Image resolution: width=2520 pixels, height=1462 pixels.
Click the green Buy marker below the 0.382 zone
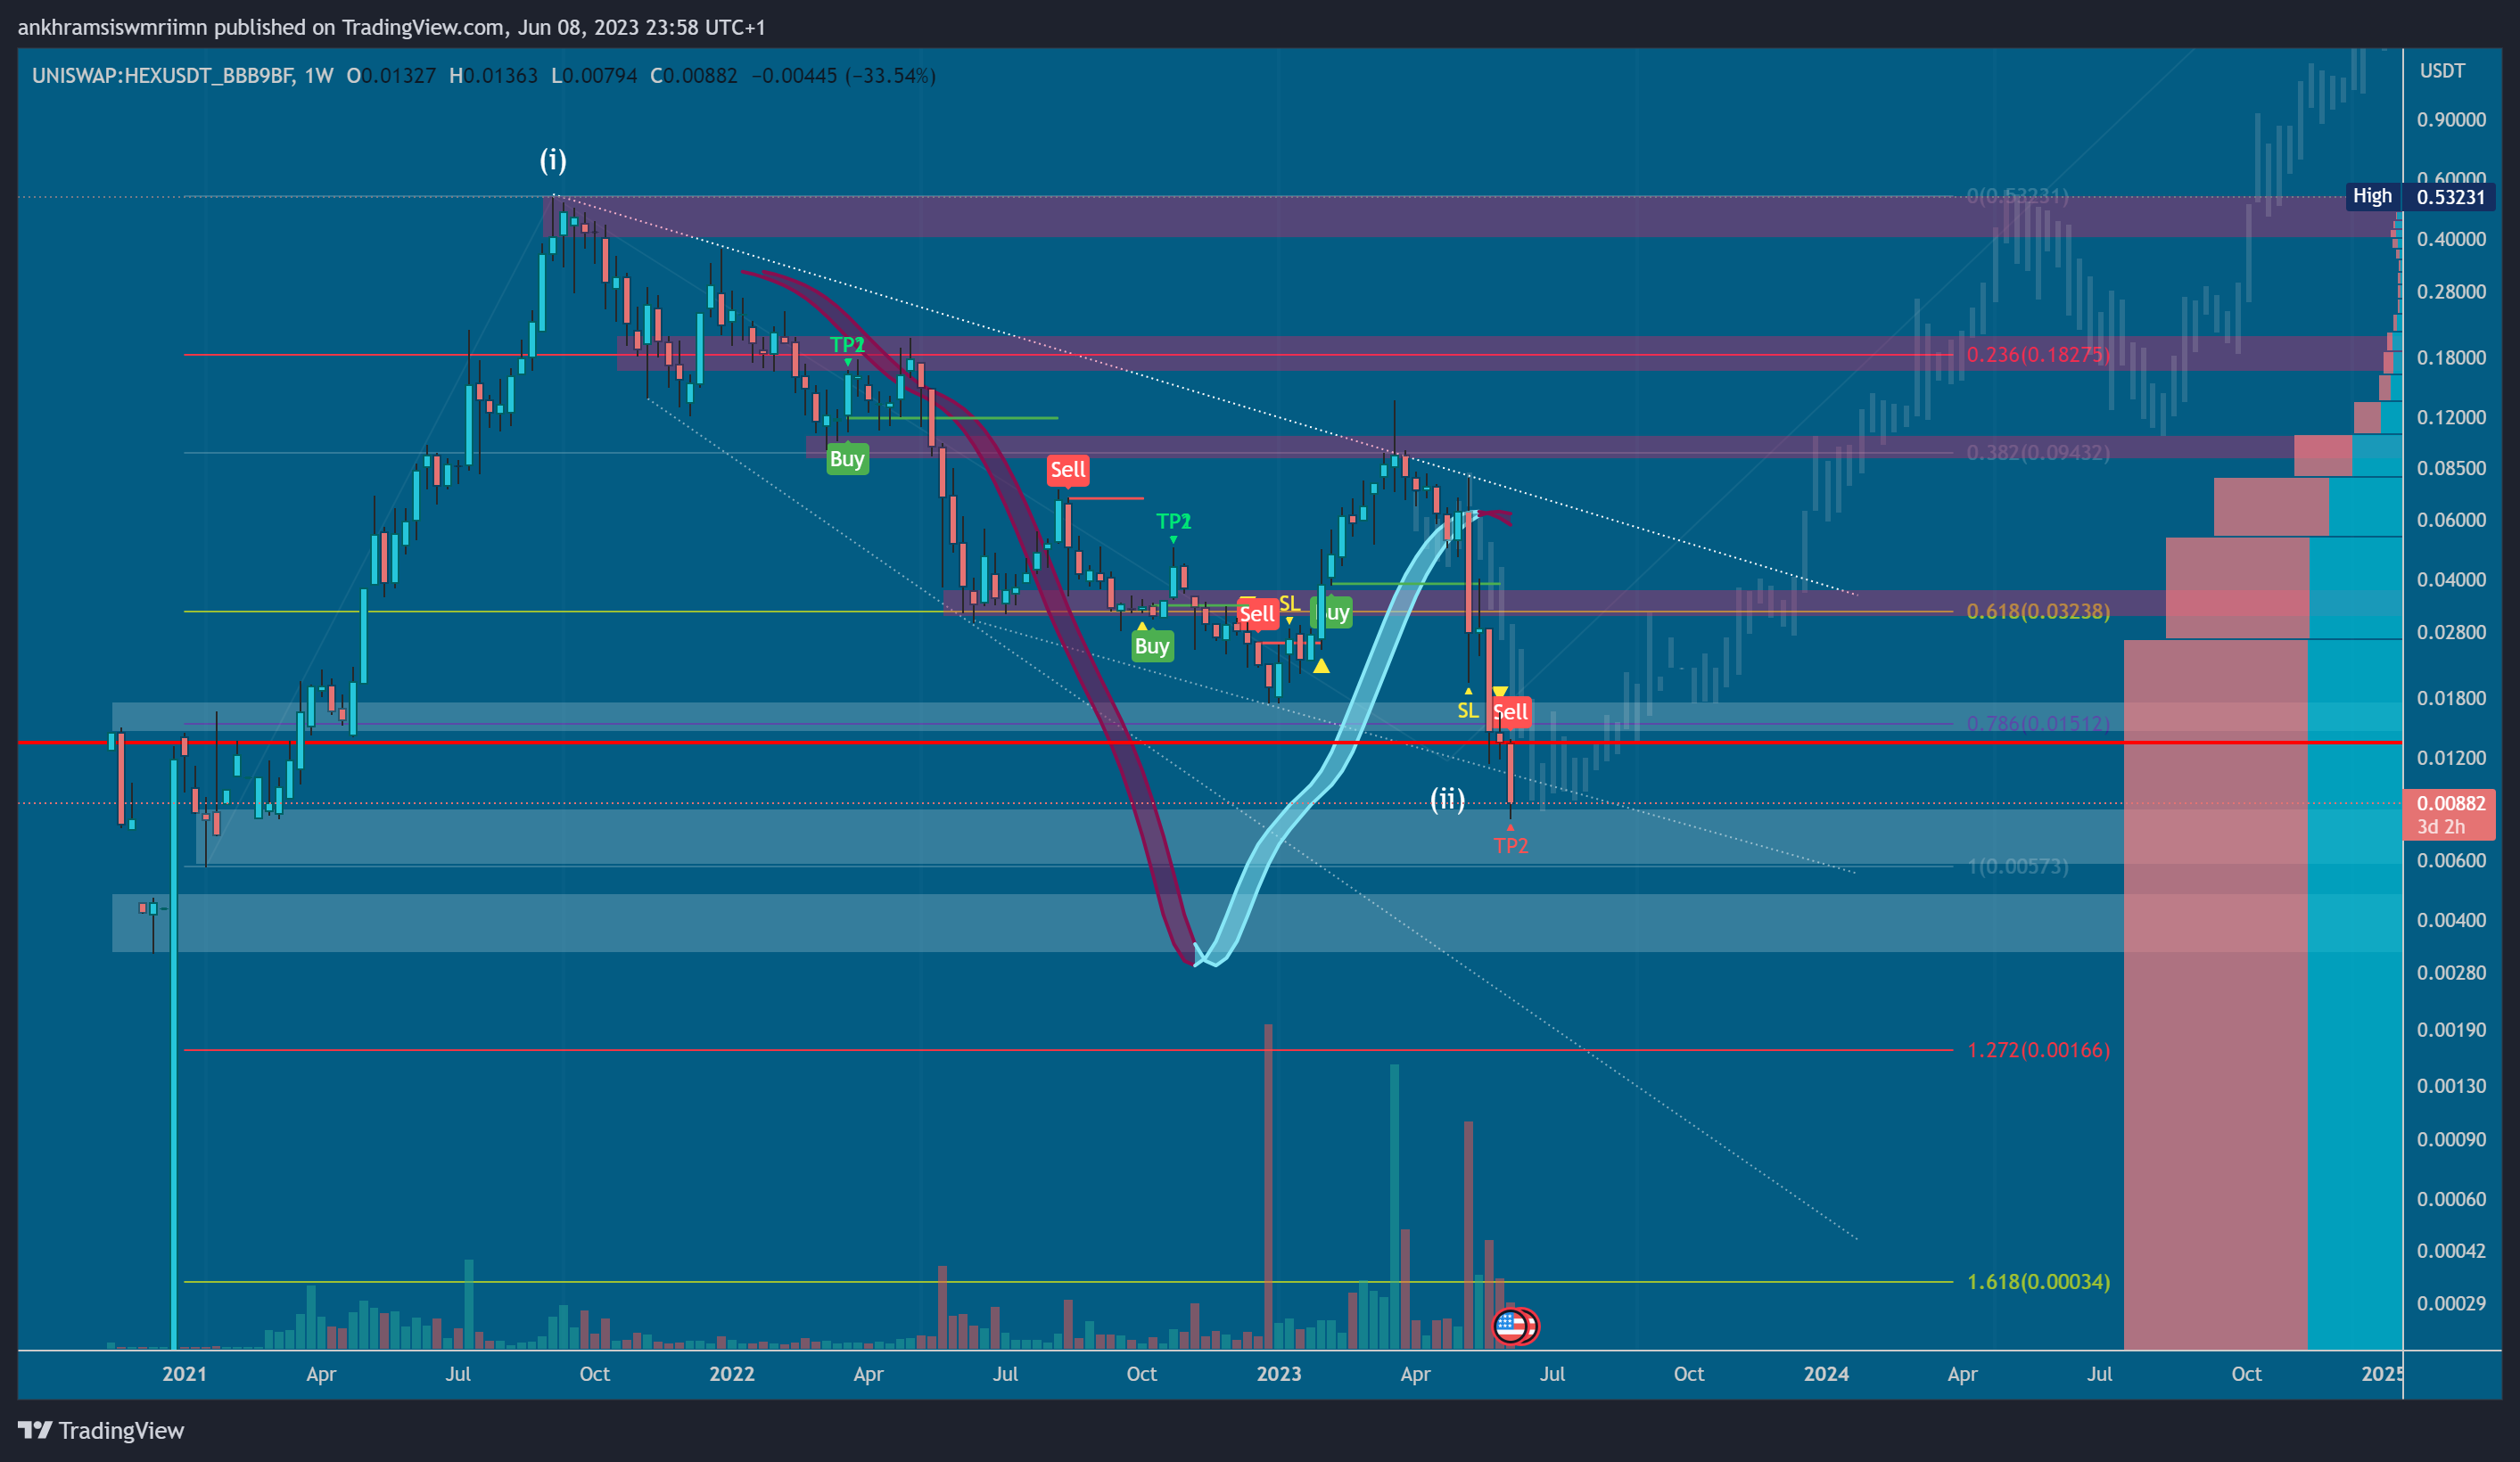tap(847, 459)
